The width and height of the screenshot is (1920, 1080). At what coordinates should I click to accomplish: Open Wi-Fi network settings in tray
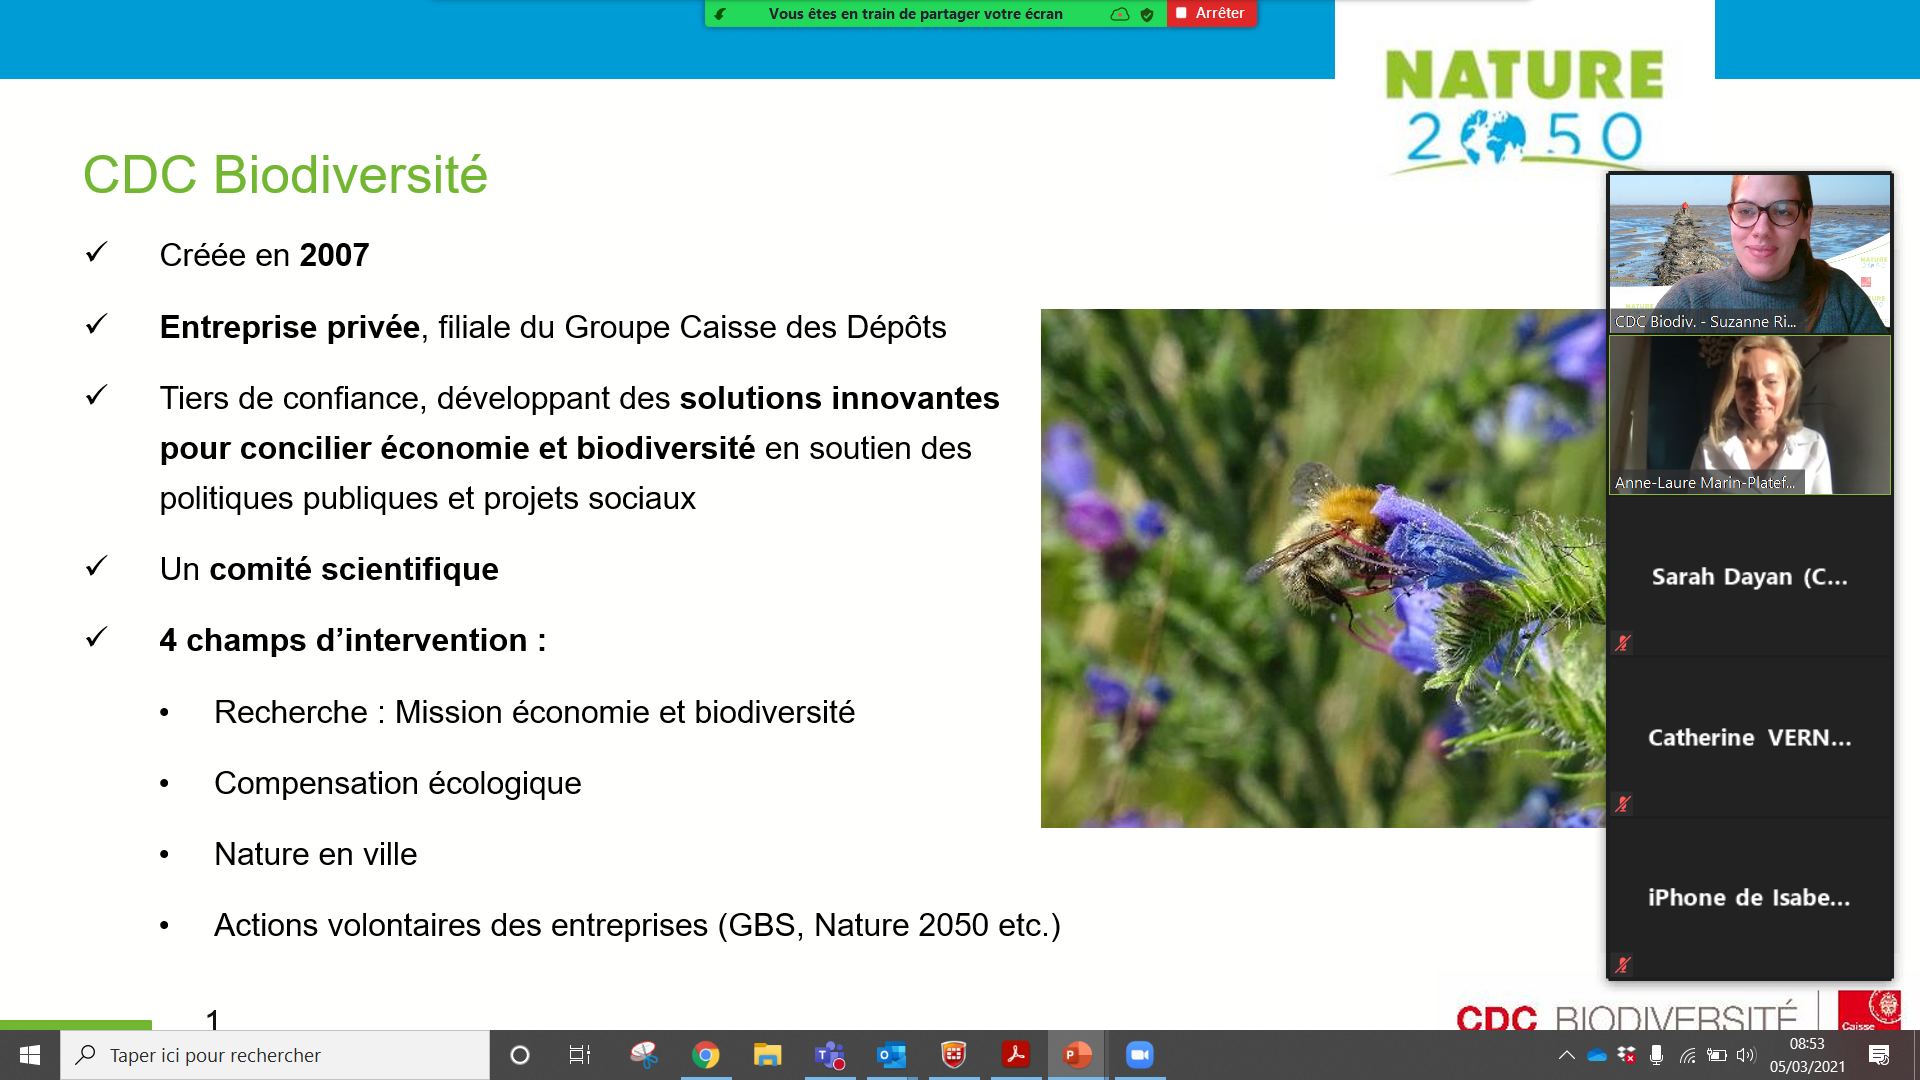pos(1688,1055)
